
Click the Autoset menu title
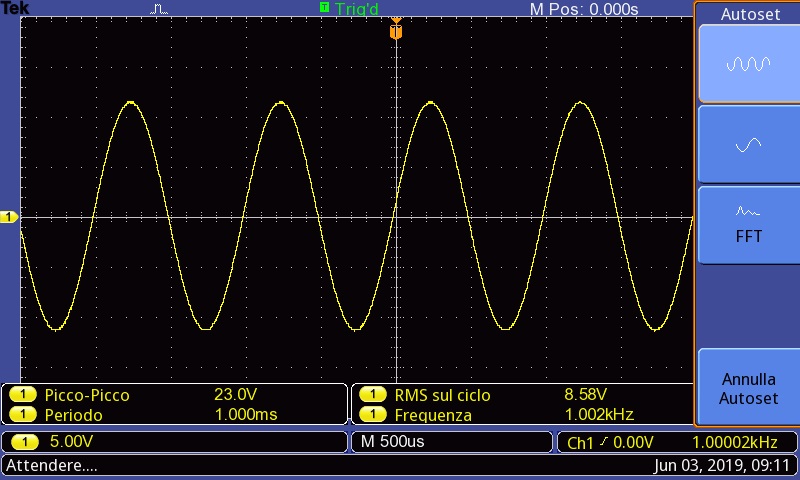750,14
